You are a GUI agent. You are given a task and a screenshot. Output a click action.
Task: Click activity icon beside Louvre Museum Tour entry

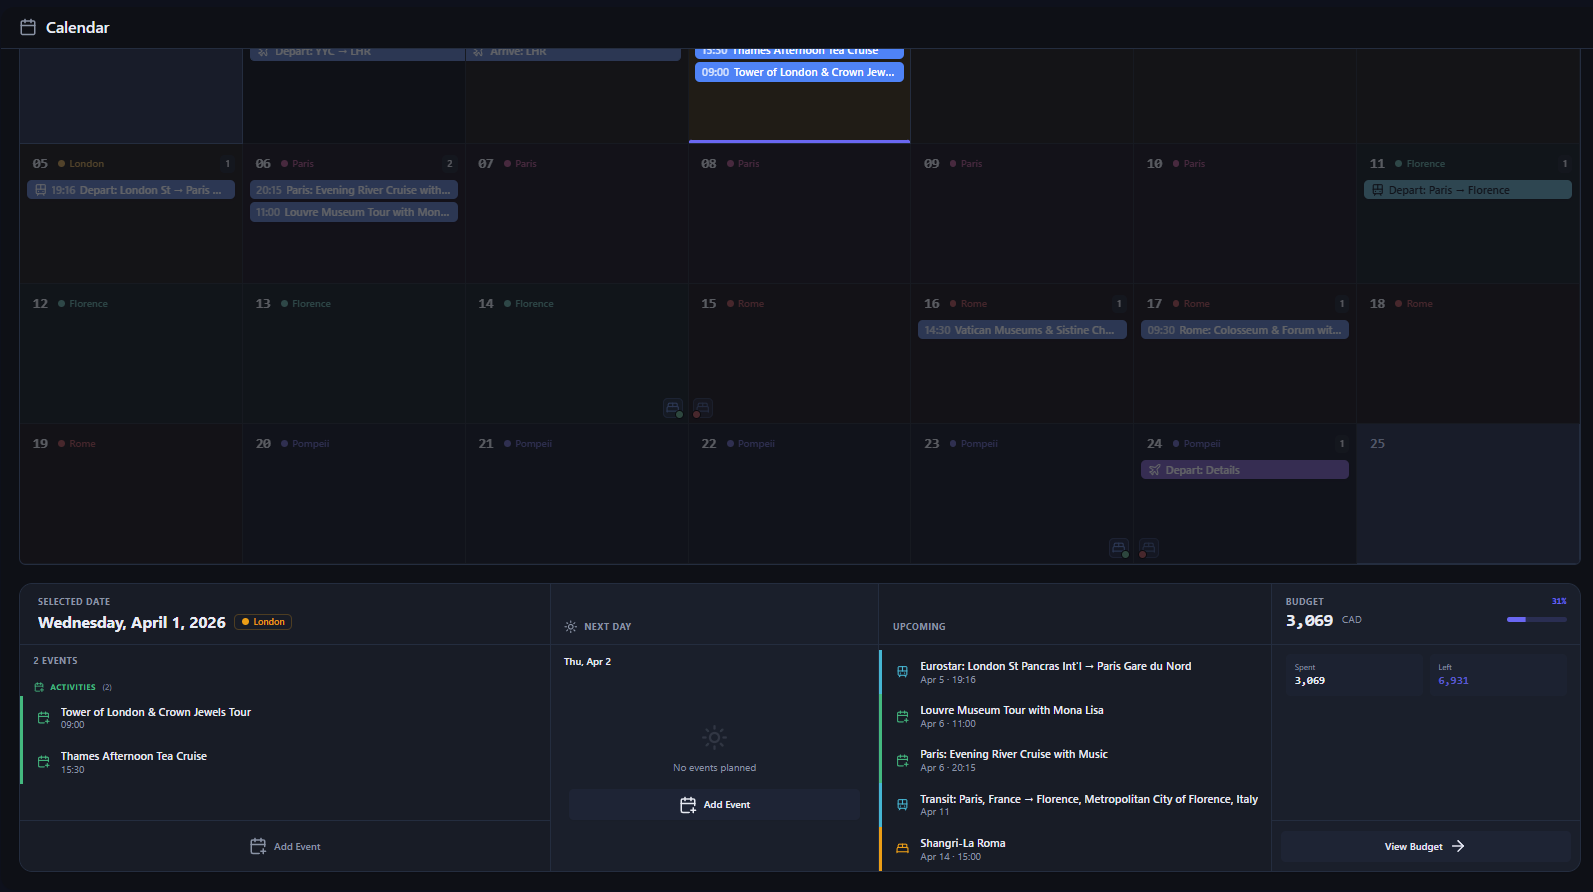[x=902, y=716]
